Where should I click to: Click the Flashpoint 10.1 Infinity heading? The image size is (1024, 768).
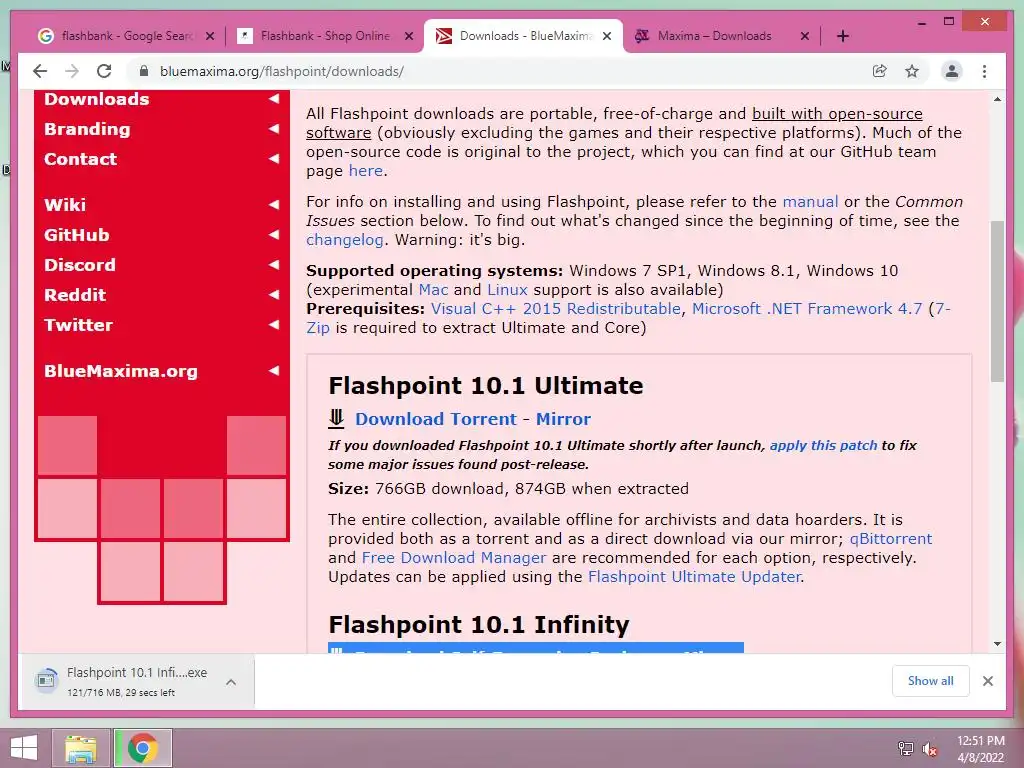(479, 624)
